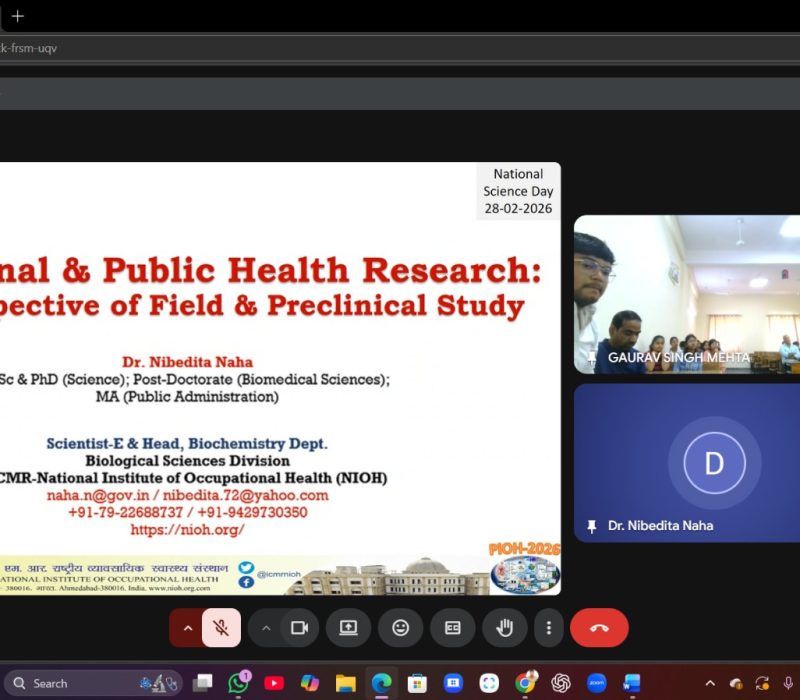Toggle closed captions on
Image resolution: width=800 pixels, height=700 pixels.
coord(452,628)
